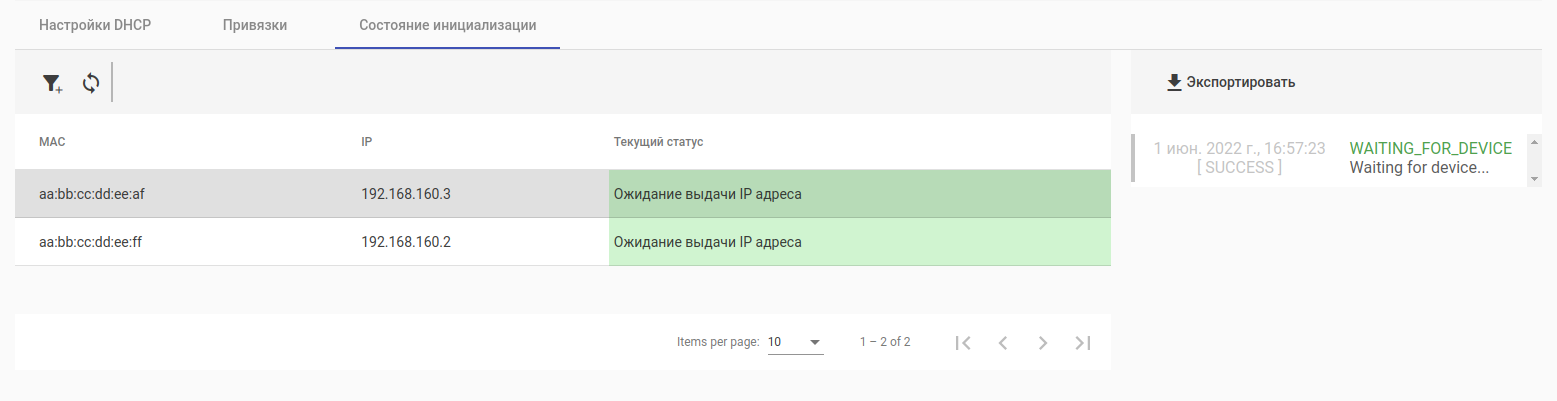This screenshot has height=401, width=1557.
Task: Click the add filter funnel icon
Action: [x=52, y=84]
